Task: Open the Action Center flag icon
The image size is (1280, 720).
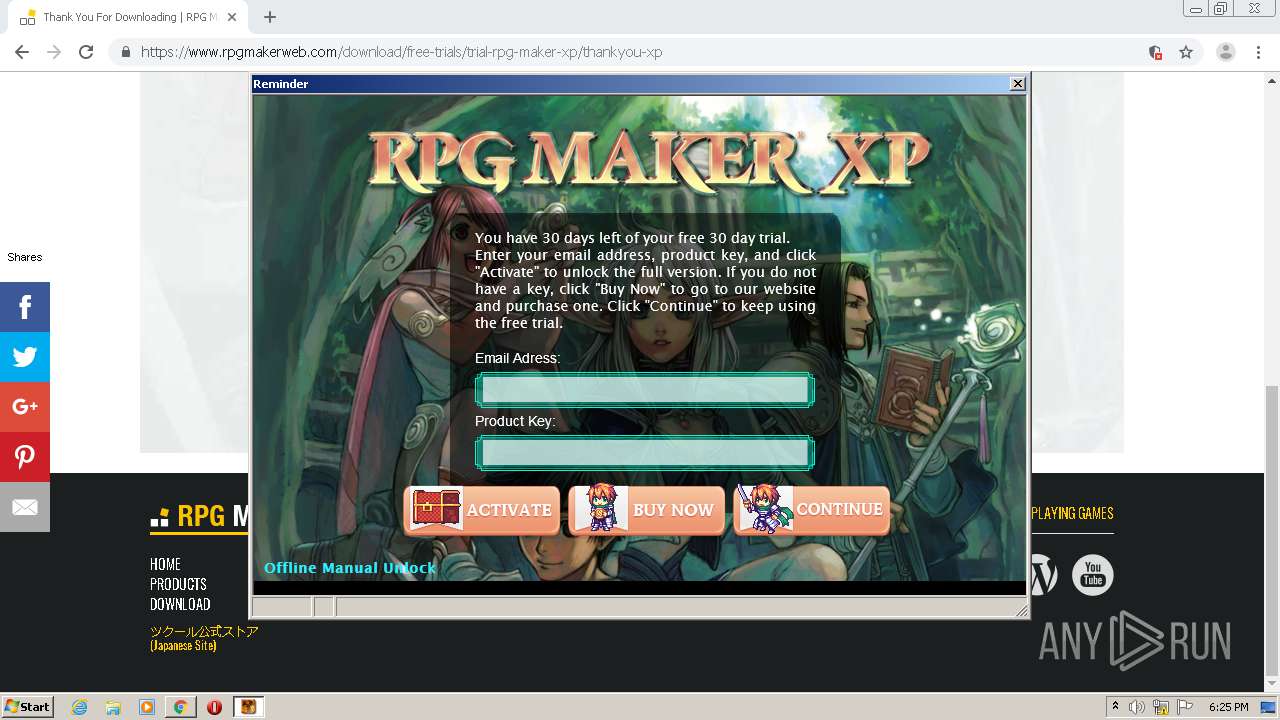Action: tap(1184, 707)
